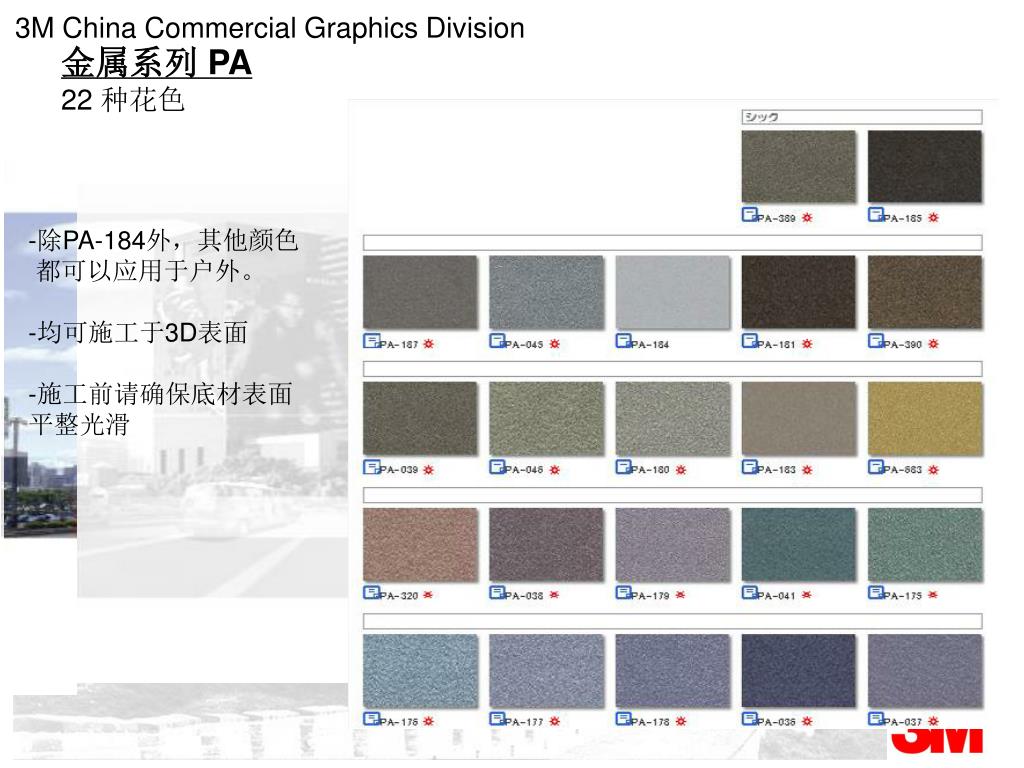Click the blue enlarge icon beside PA-041
Image resolution: width=1024 pixels, height=768 pixels.
(750, 592)
